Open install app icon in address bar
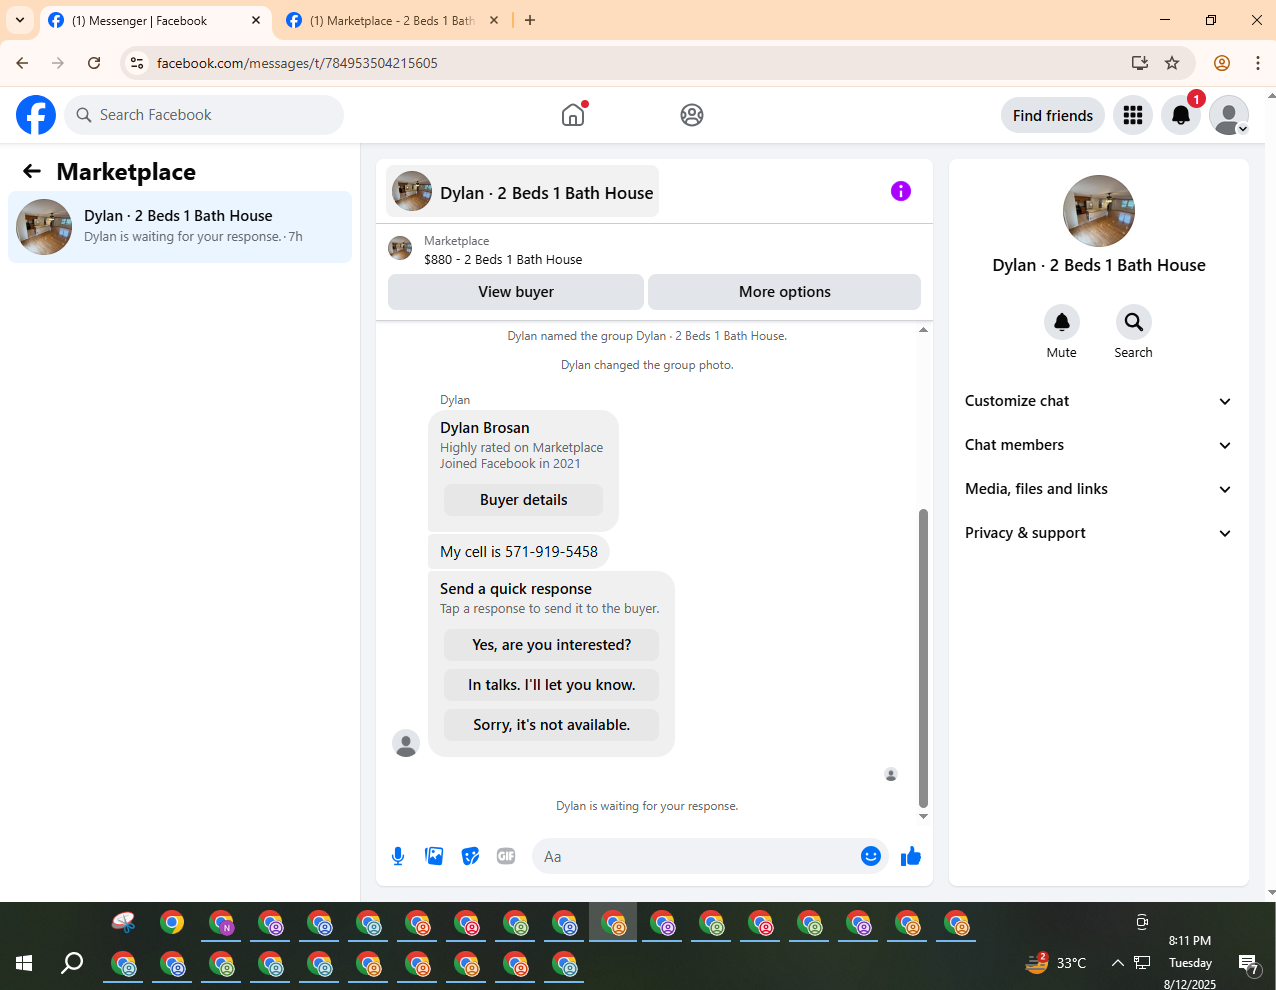The image size is (1276, 990). coord(1140,63)
